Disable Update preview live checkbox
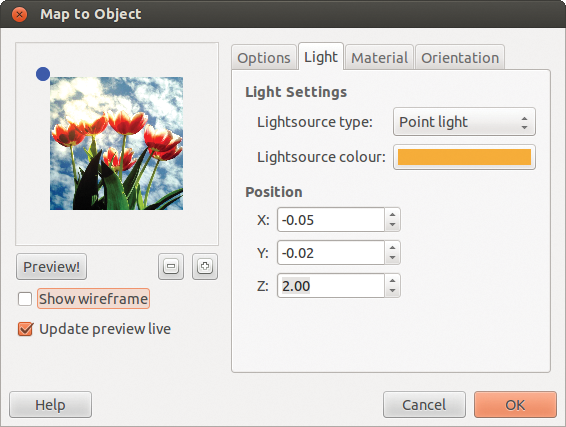This screenshot has height=427, width=566. tap(25, 329)
